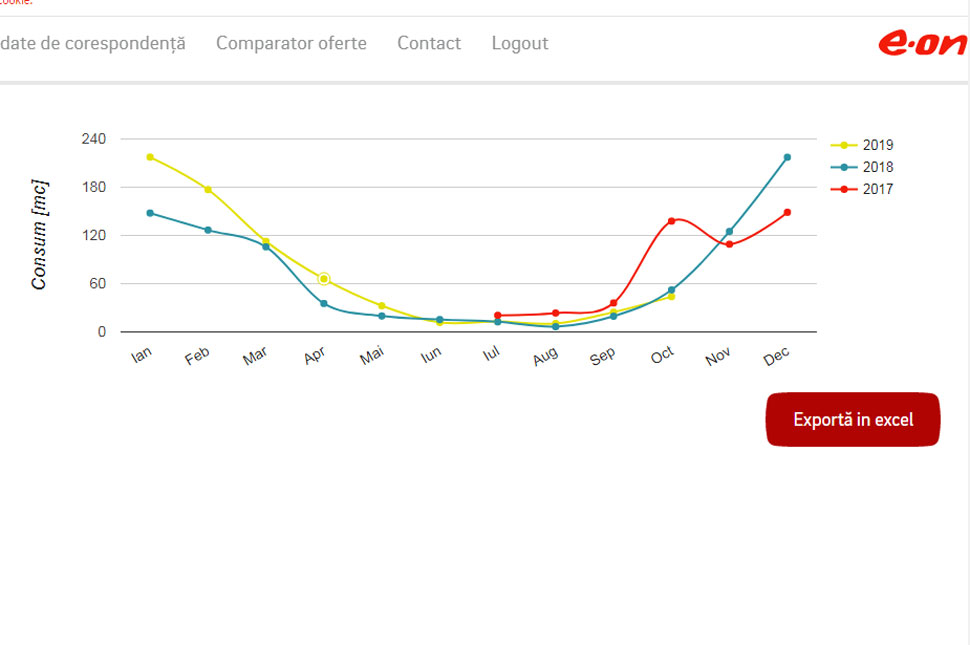Click the 2018 February data point
Screen dimensions: 970x645
pos(208,230)
